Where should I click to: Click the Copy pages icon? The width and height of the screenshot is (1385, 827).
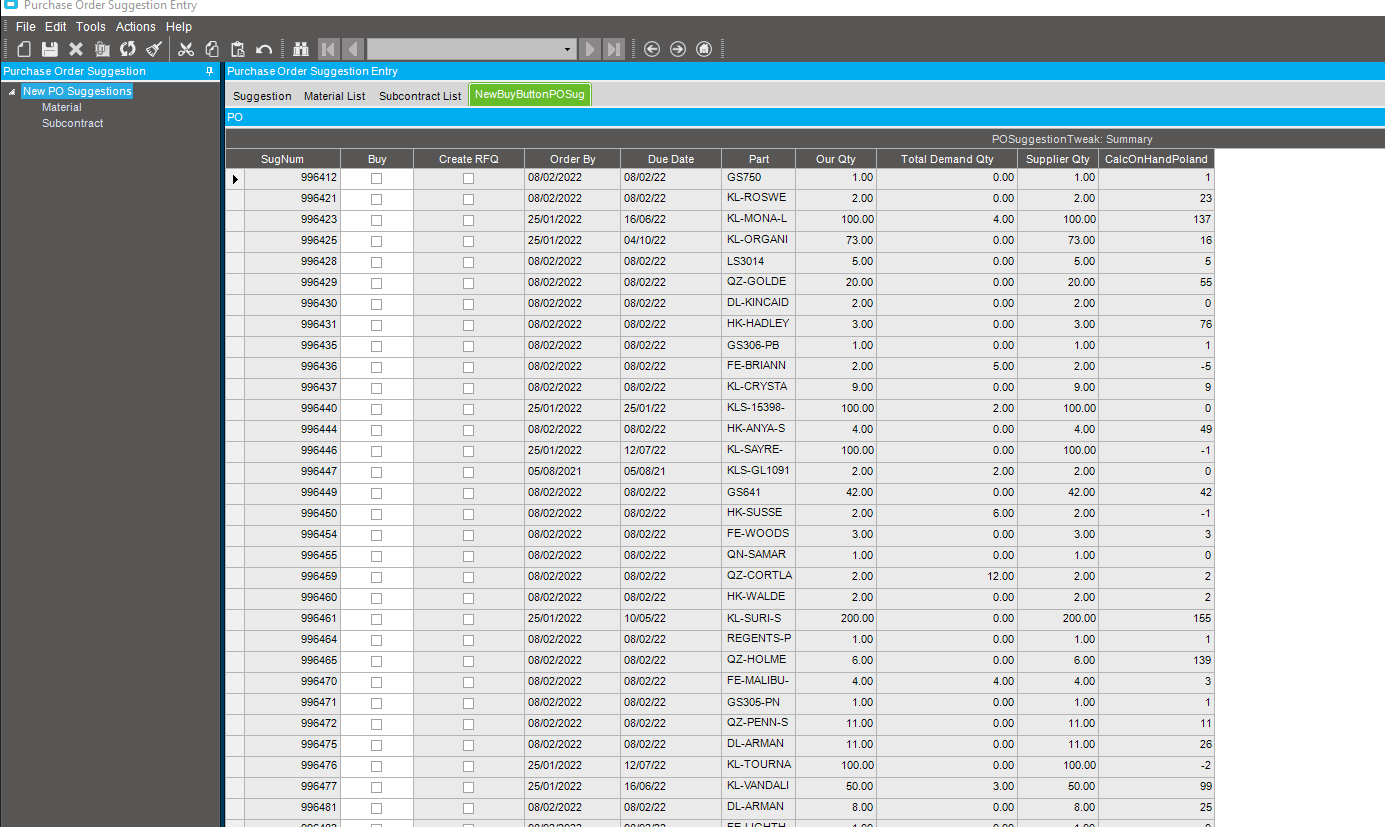212,49
